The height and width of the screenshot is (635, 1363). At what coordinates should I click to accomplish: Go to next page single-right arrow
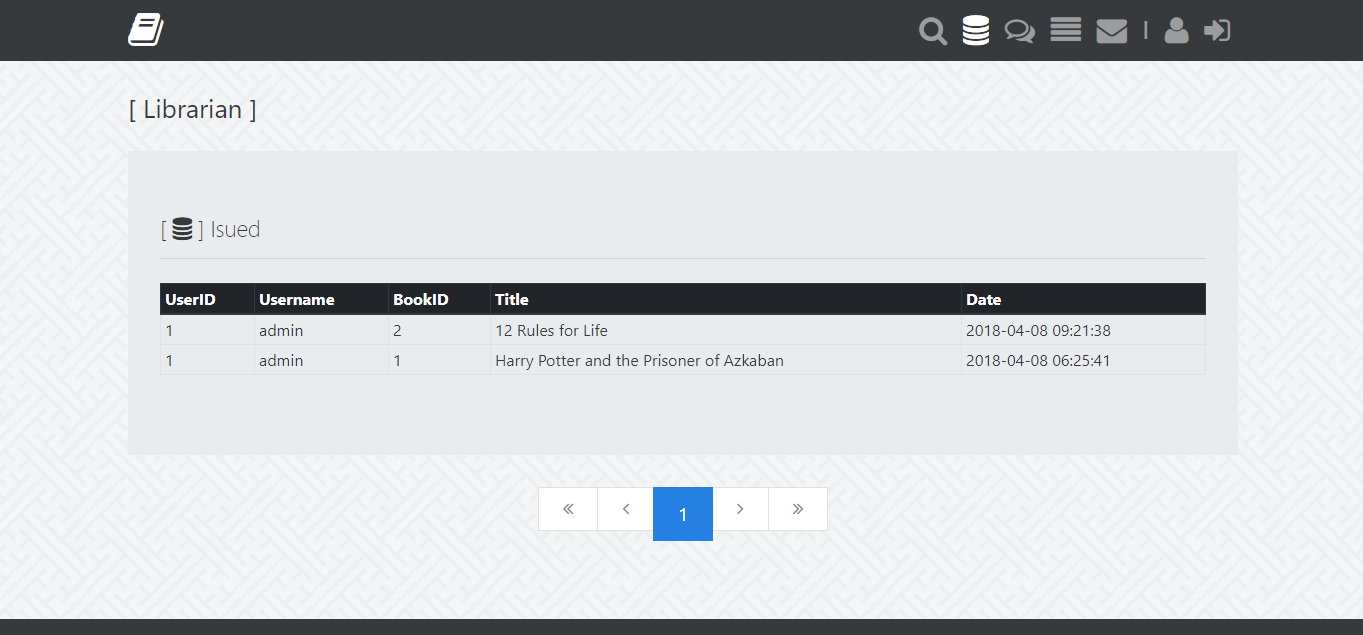(x=740, y=509)
